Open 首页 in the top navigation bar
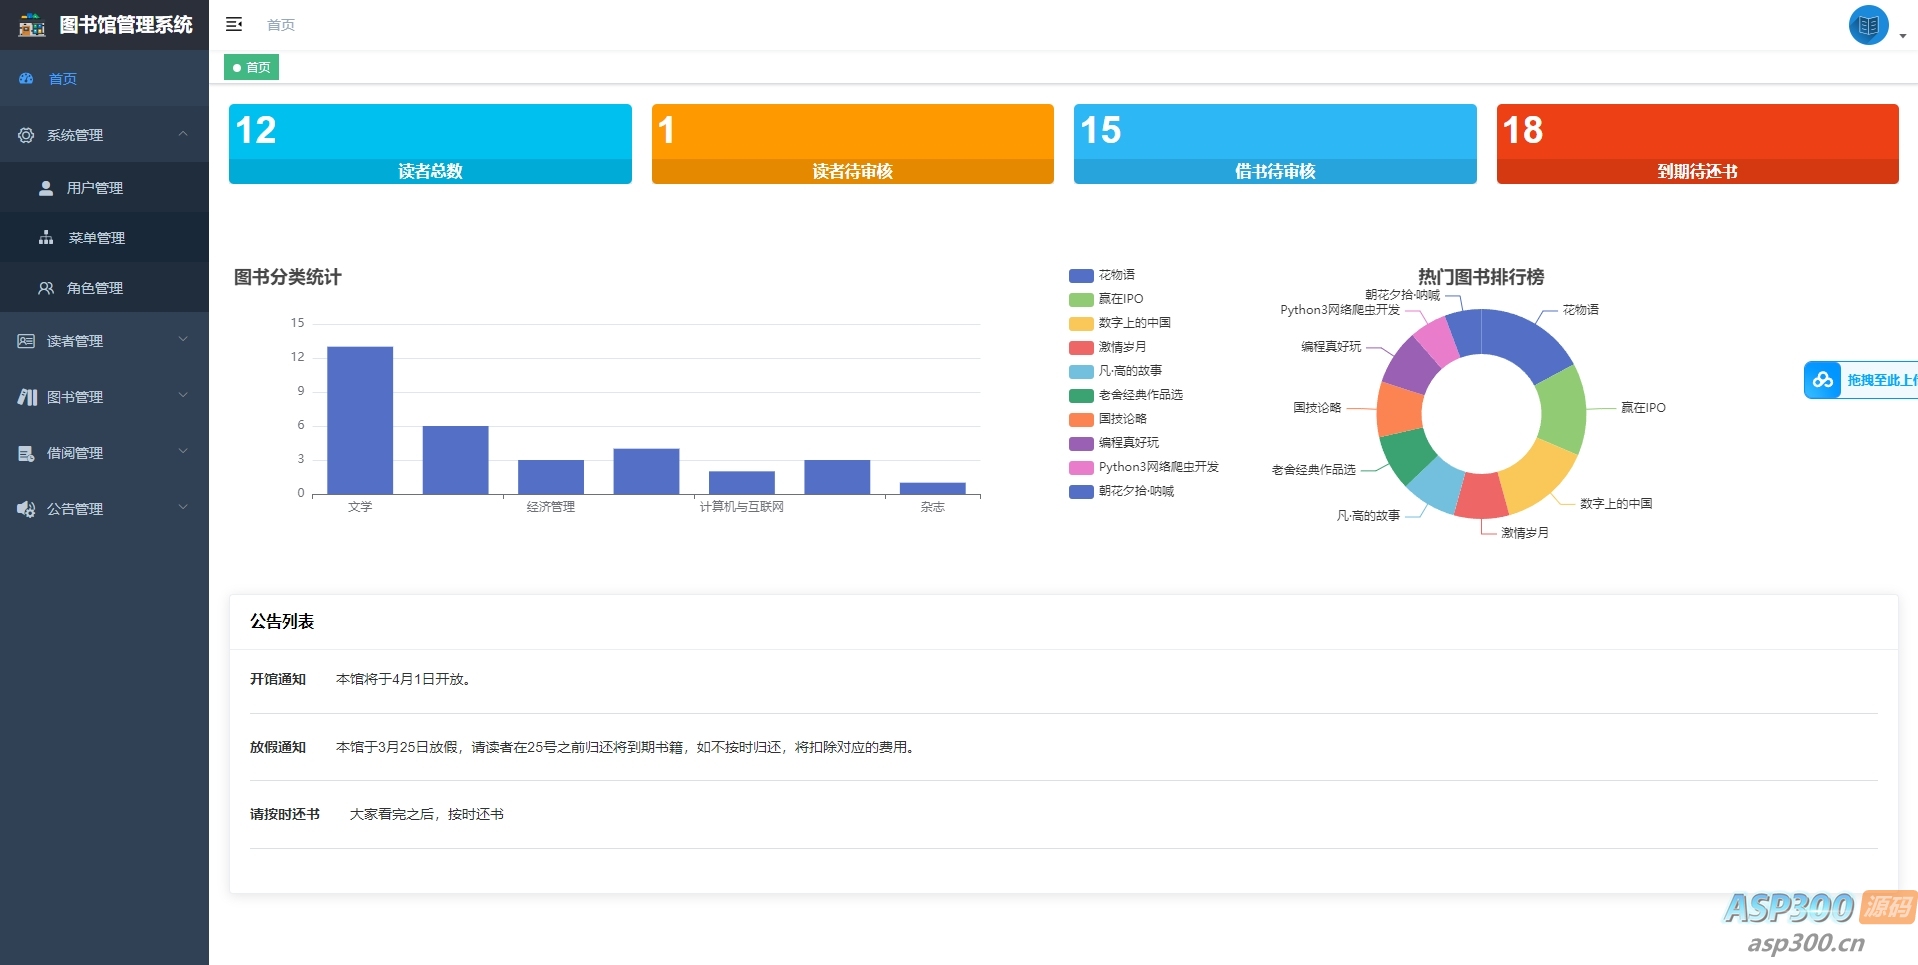1918x965 pixels. (280, 25)
